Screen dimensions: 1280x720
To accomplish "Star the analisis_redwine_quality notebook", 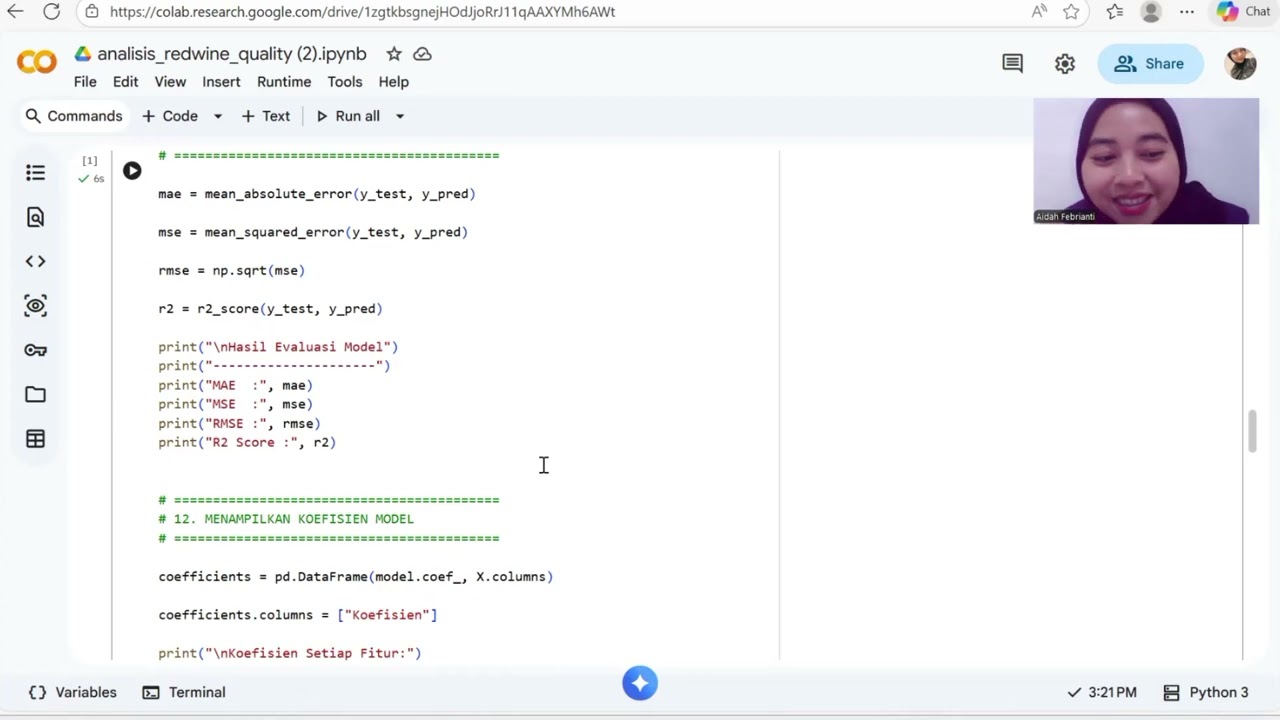I will (x=394, y=54).
